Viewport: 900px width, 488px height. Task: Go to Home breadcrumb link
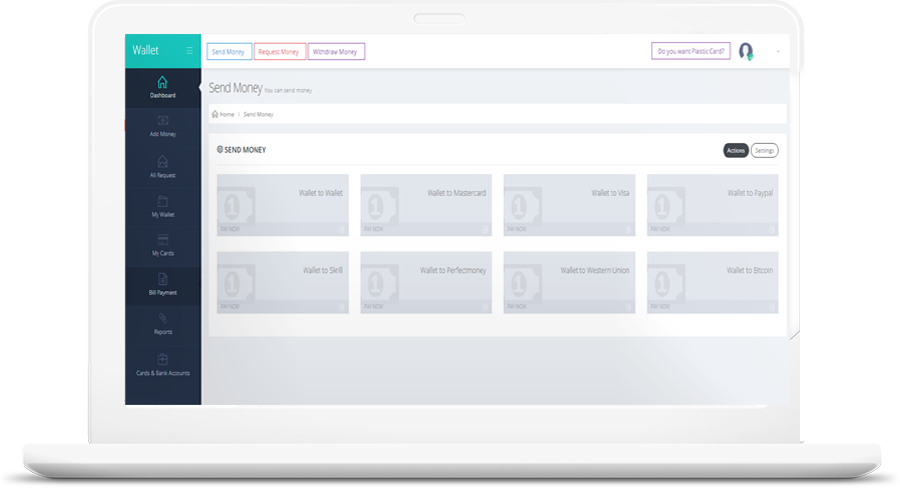click(223, 115)
